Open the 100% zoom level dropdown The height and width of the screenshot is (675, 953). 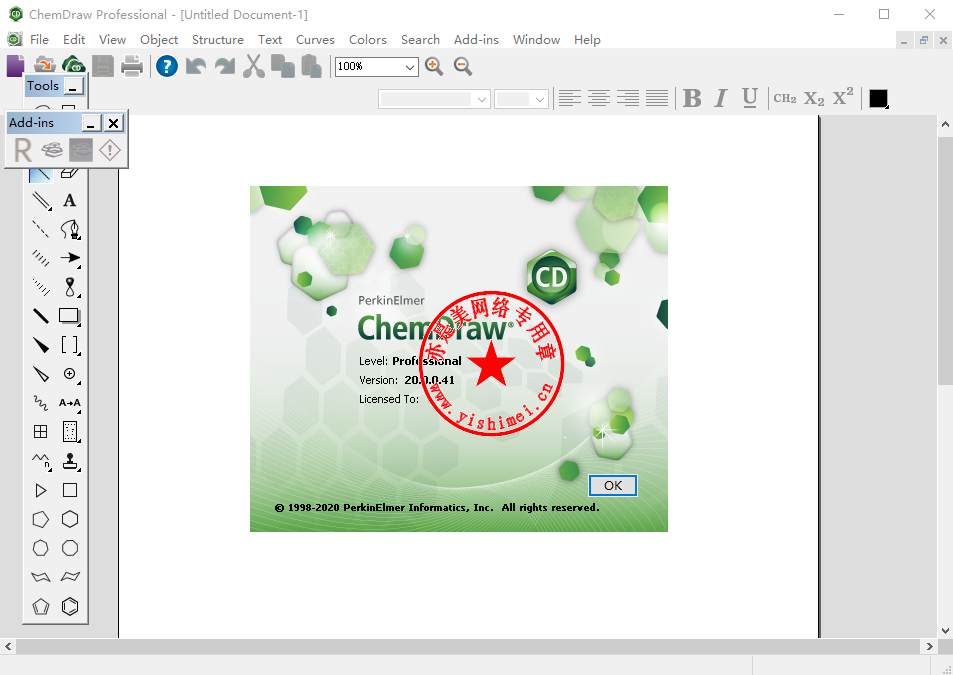pyautogui.click(x=410, y=67)
